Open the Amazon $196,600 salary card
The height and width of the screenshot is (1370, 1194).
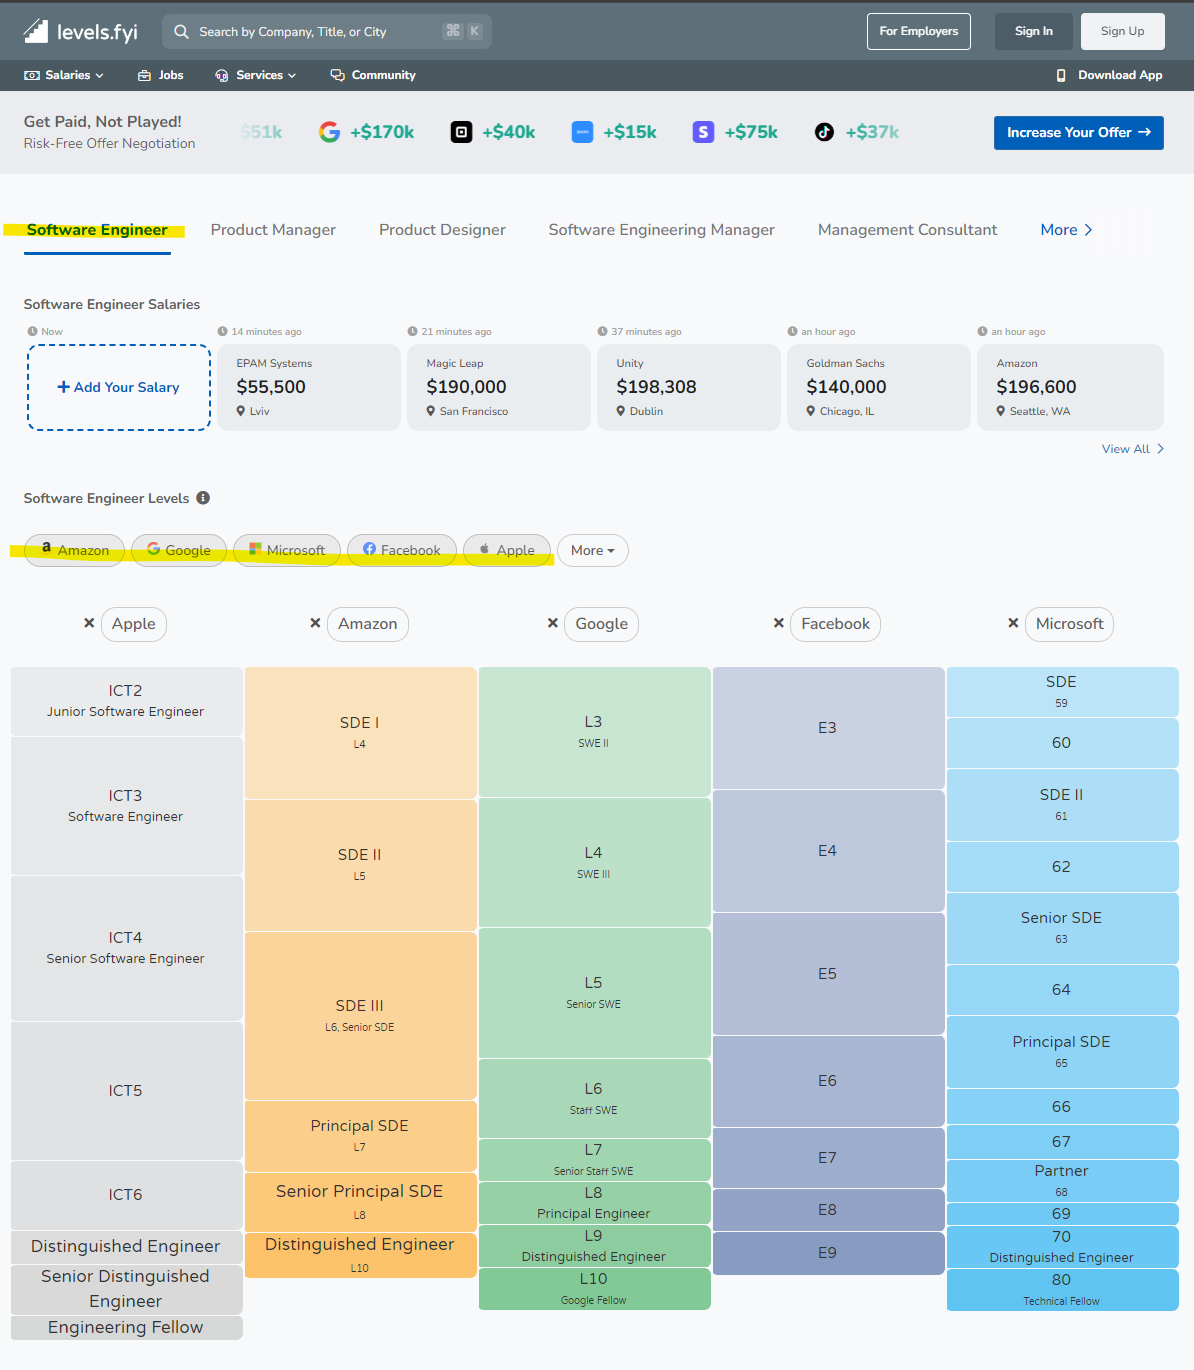(1070, 388)
